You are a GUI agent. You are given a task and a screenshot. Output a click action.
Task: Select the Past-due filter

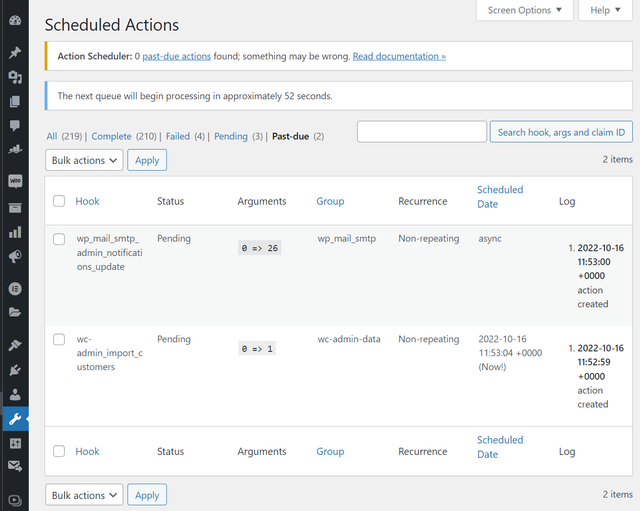(x=291, y=136)
